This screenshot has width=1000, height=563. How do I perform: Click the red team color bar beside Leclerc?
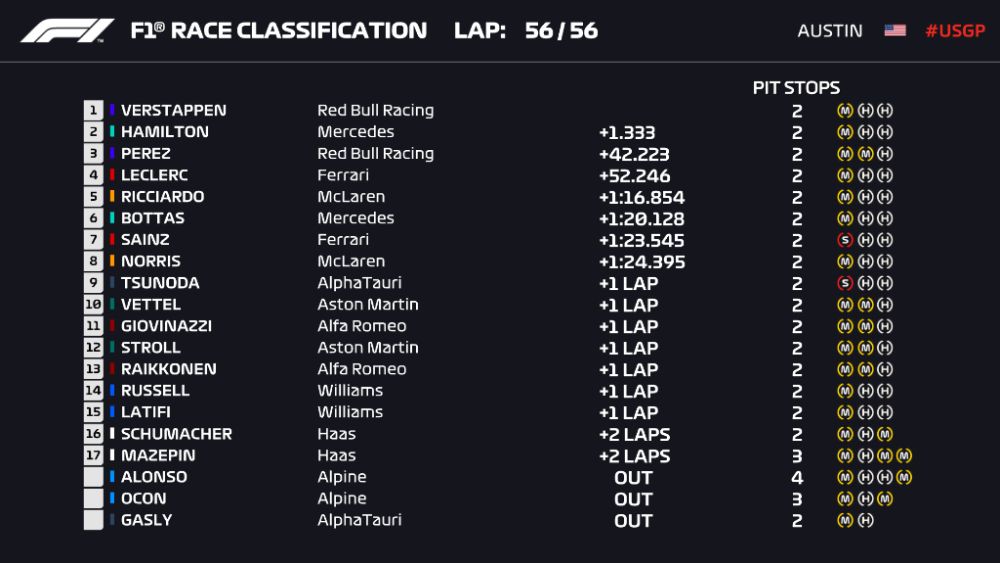click(x=113, y=175)
